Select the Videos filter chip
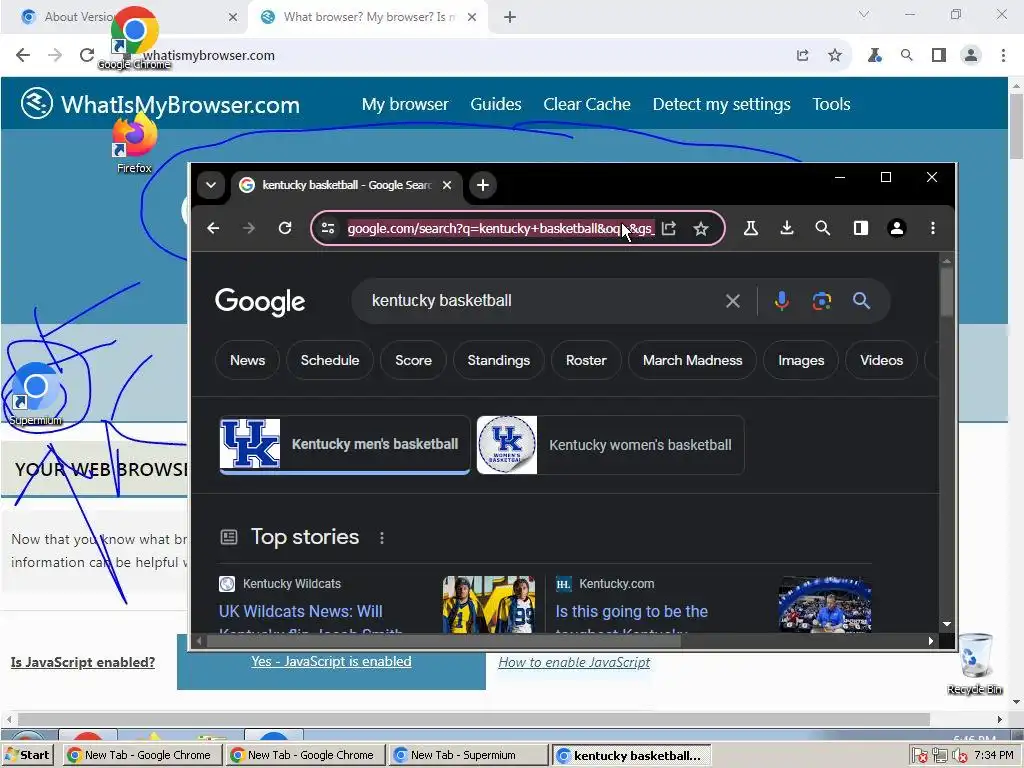The image size is (1024, 768). [882, 360]
